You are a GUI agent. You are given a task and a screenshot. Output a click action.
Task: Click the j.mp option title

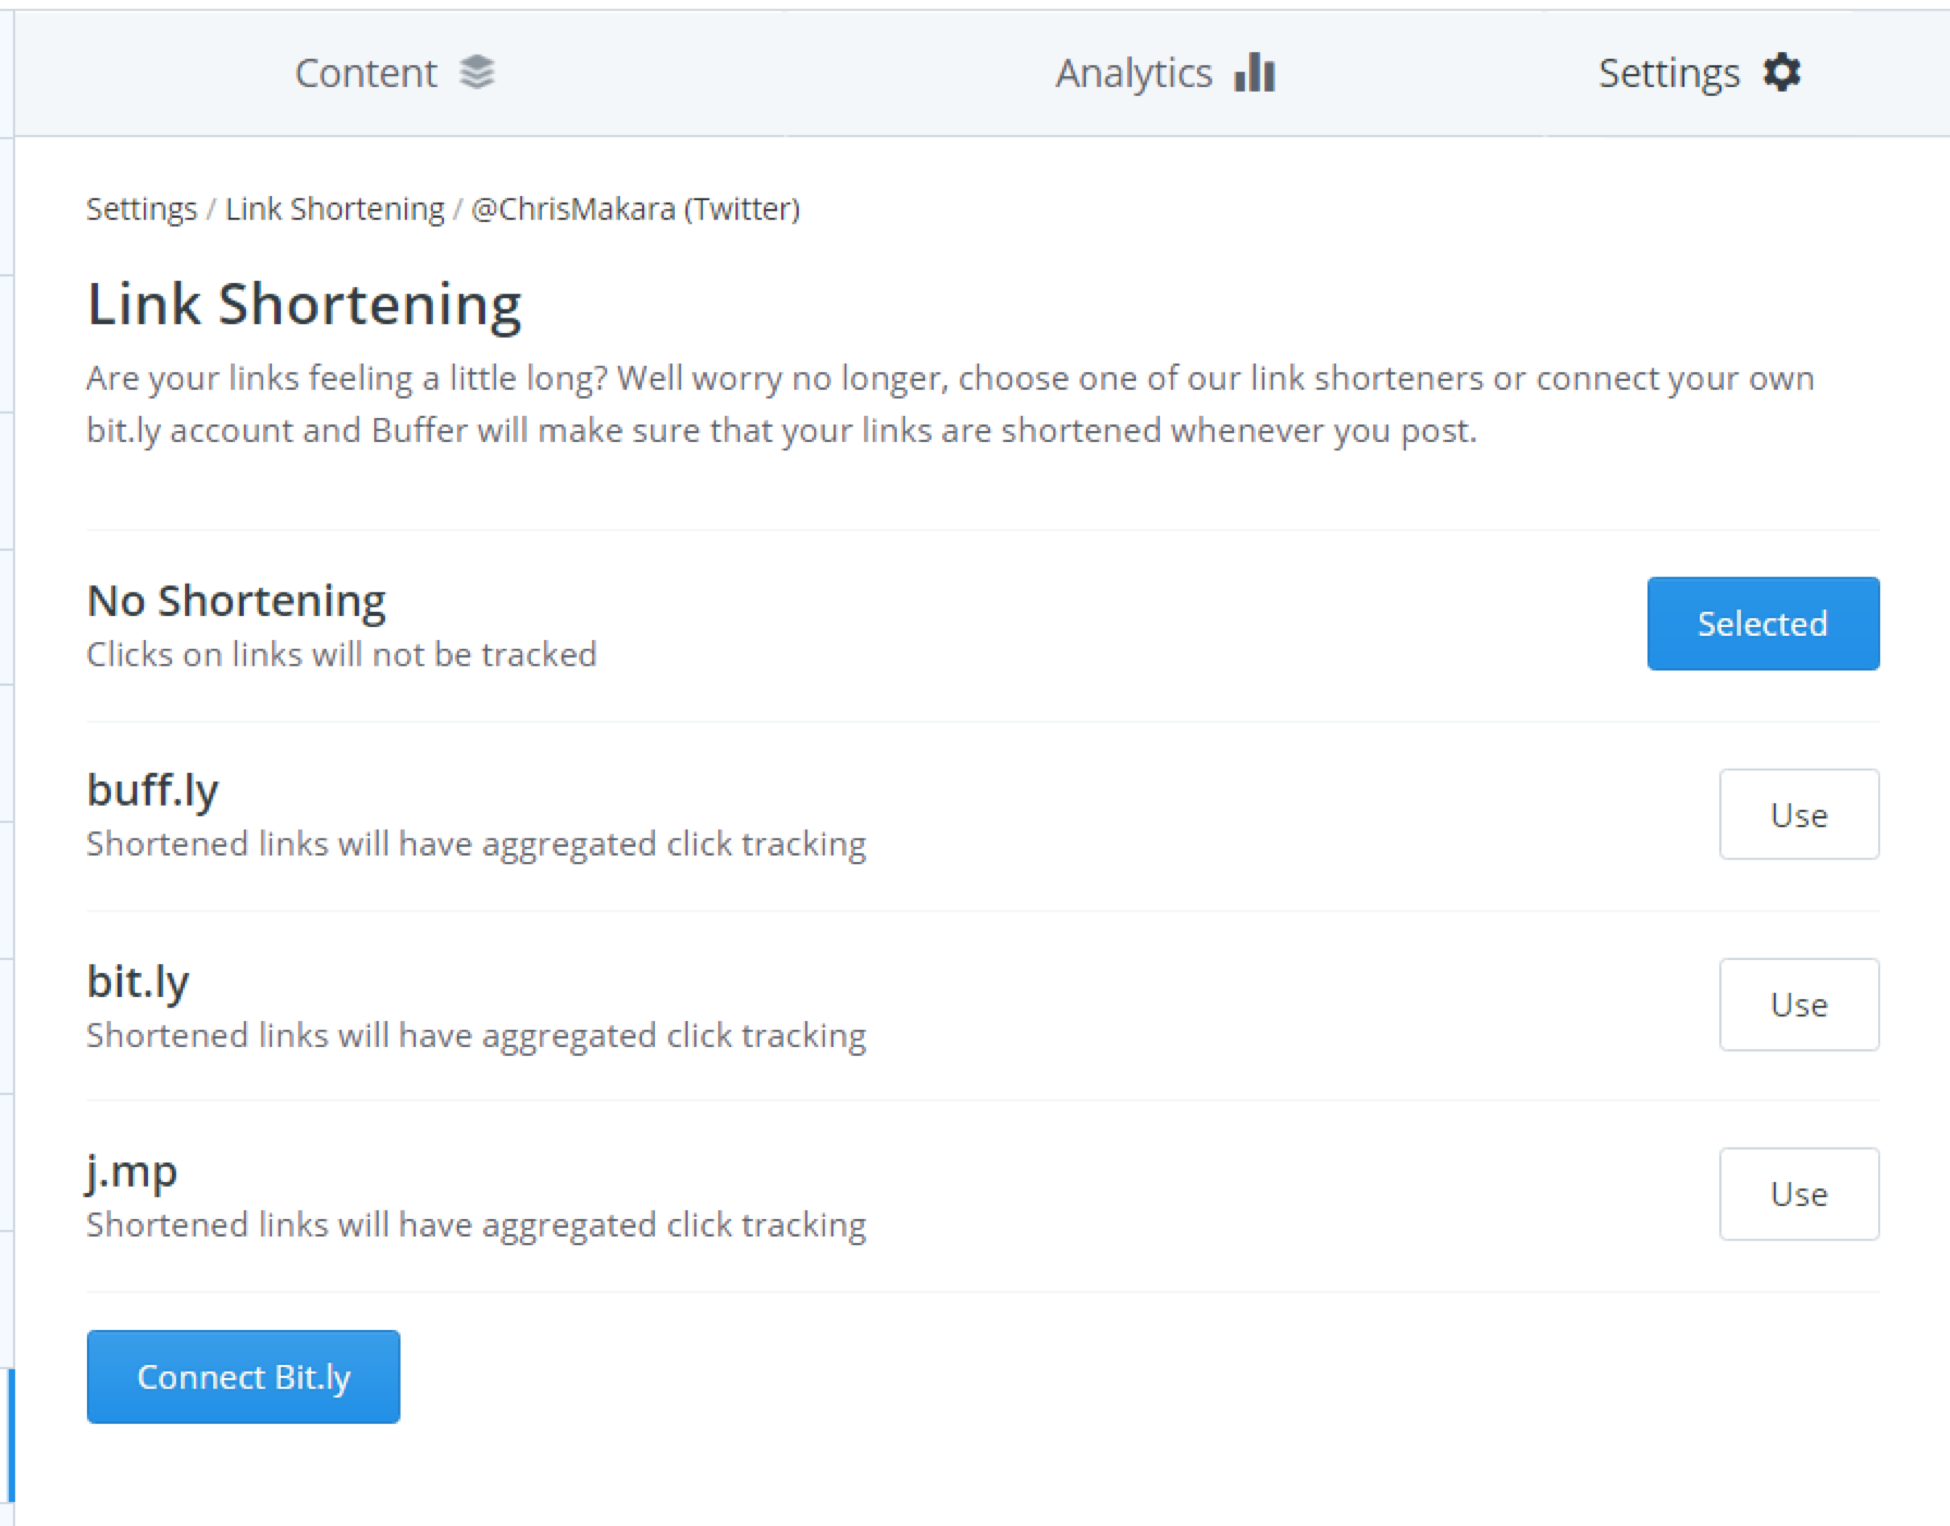(132, 1171)
